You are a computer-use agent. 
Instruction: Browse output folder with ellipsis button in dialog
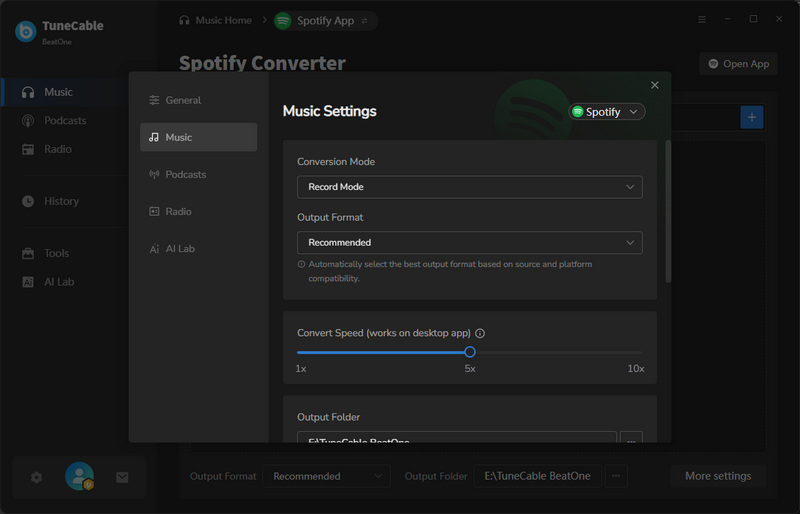(630, 438)
